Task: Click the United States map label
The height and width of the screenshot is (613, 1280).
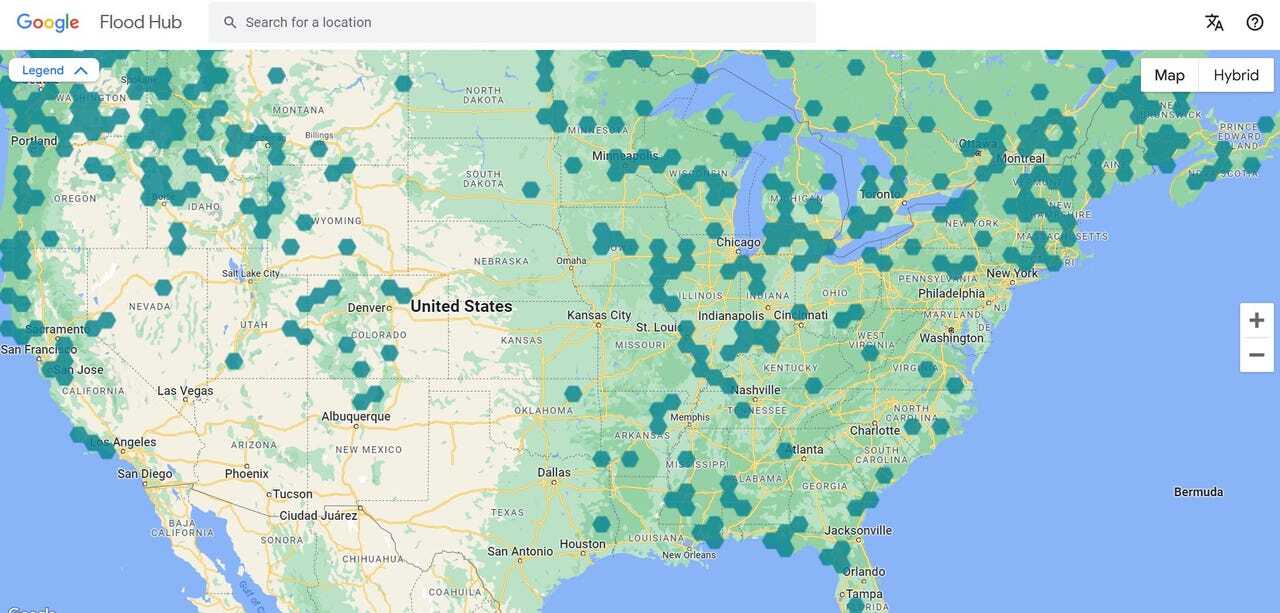Action: (461, 306)
